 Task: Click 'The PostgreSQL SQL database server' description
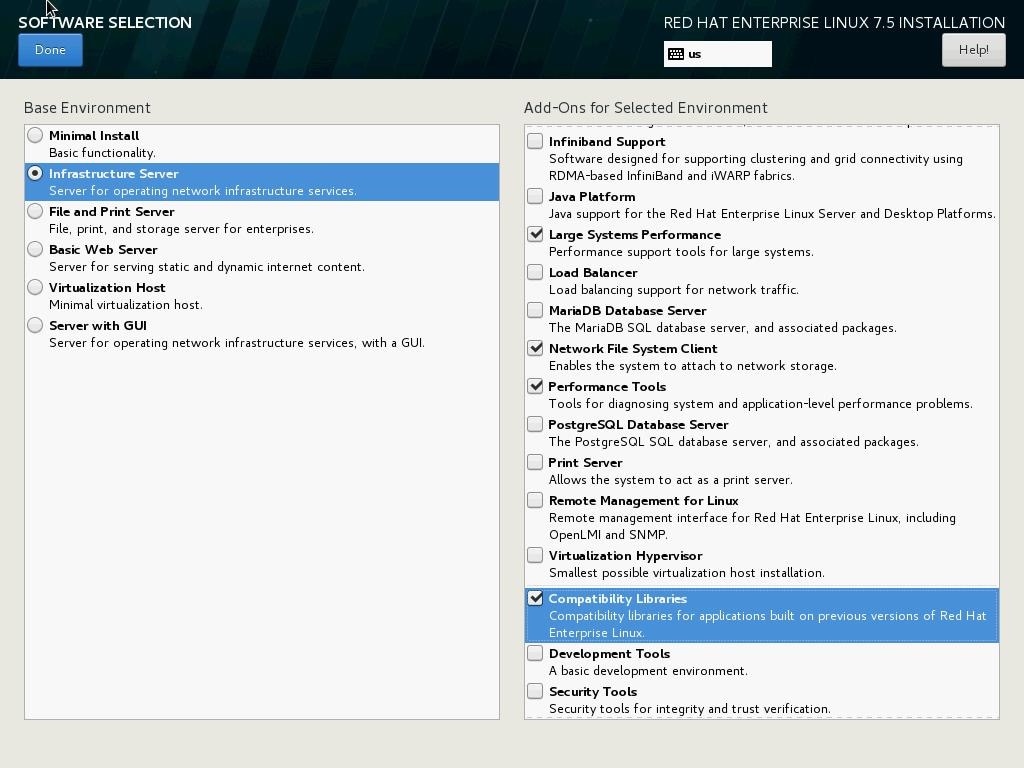733,441
